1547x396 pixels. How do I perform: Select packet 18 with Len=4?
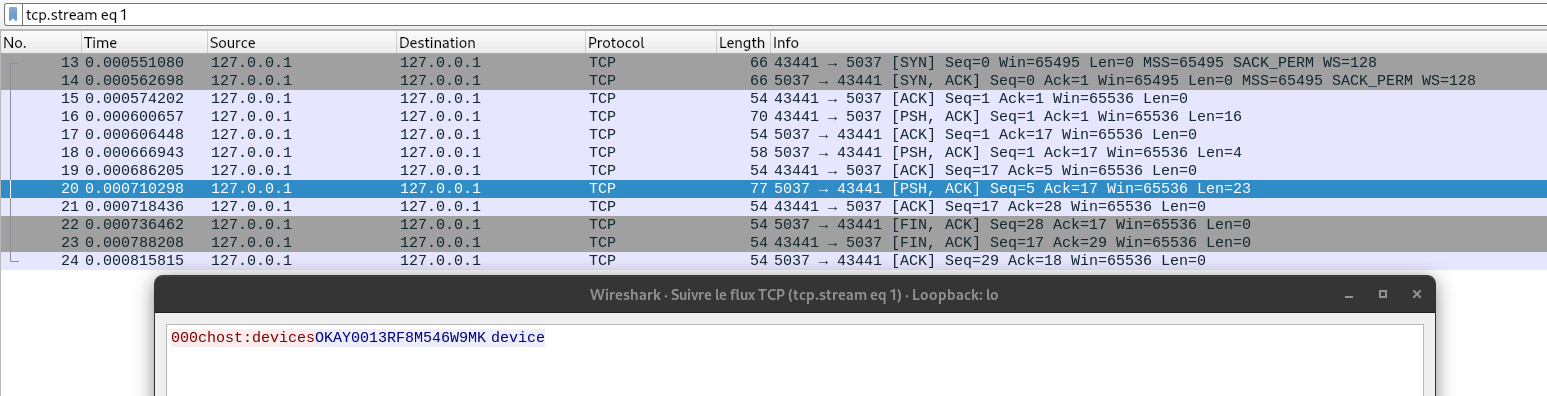point(773,152)
